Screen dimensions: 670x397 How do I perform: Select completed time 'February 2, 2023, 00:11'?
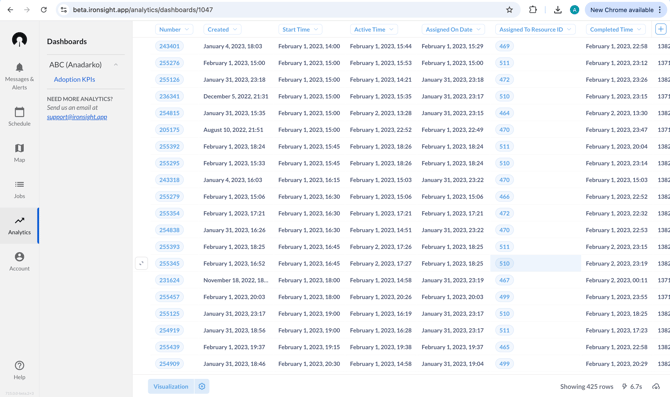(617, 280)
